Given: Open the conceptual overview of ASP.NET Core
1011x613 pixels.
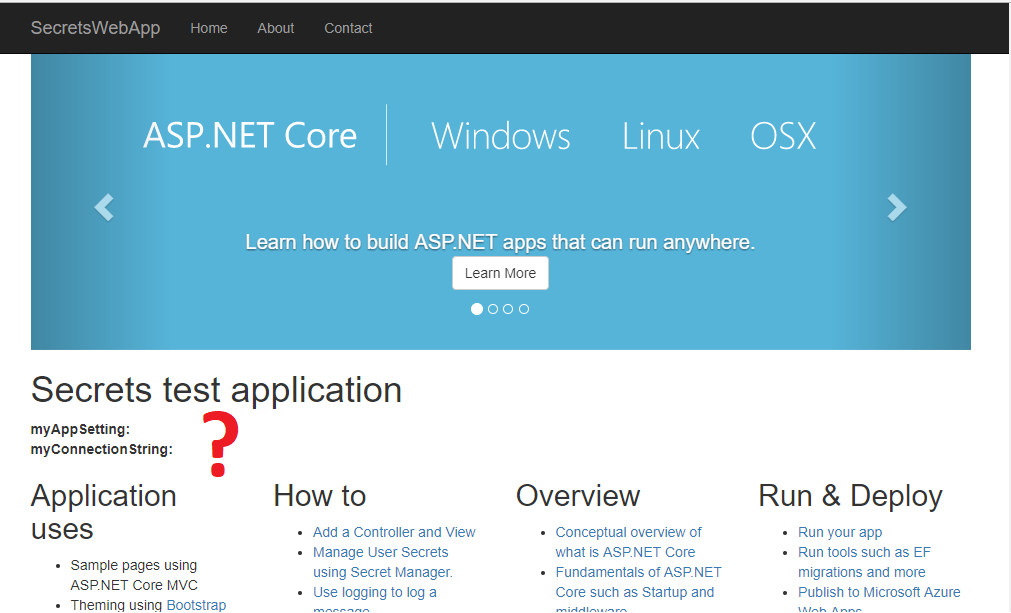Looking at the screenshot, I should tap(628, 532).
